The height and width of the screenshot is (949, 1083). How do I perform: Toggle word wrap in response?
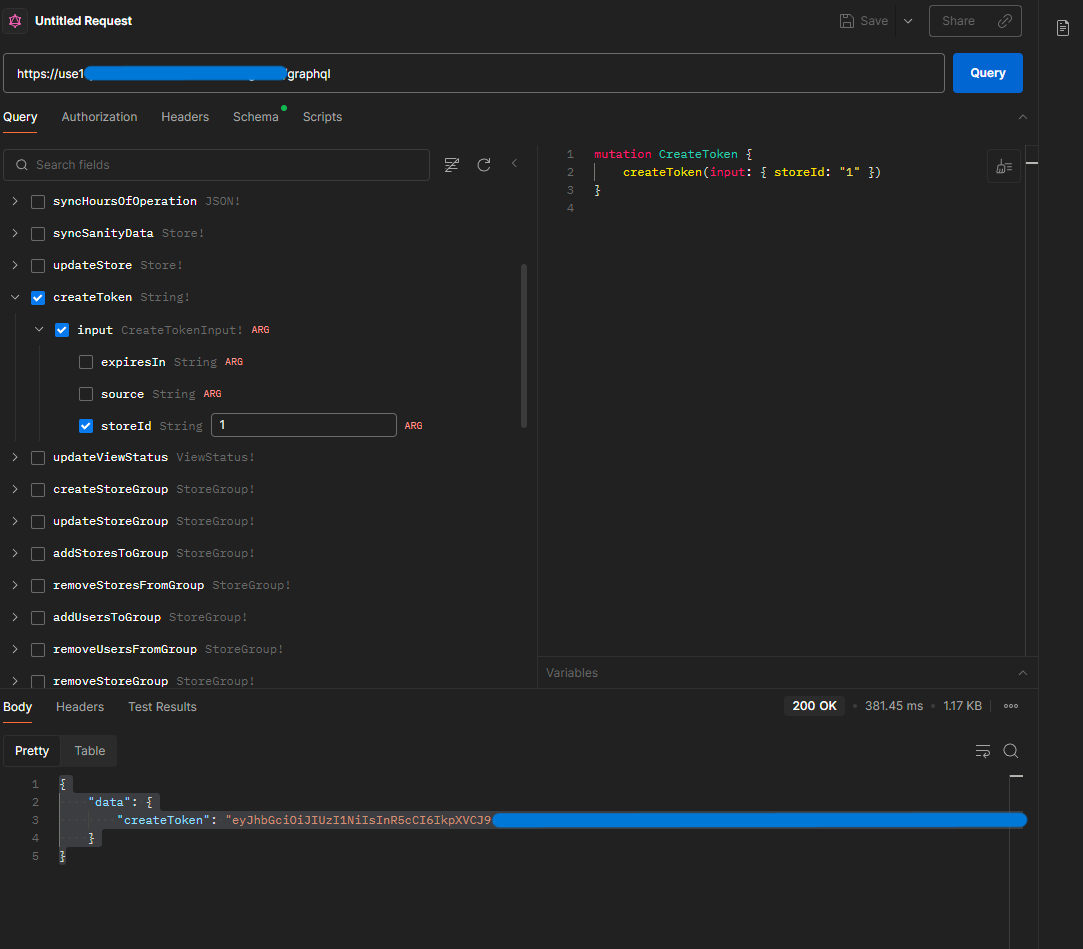(x=983, y=751)
